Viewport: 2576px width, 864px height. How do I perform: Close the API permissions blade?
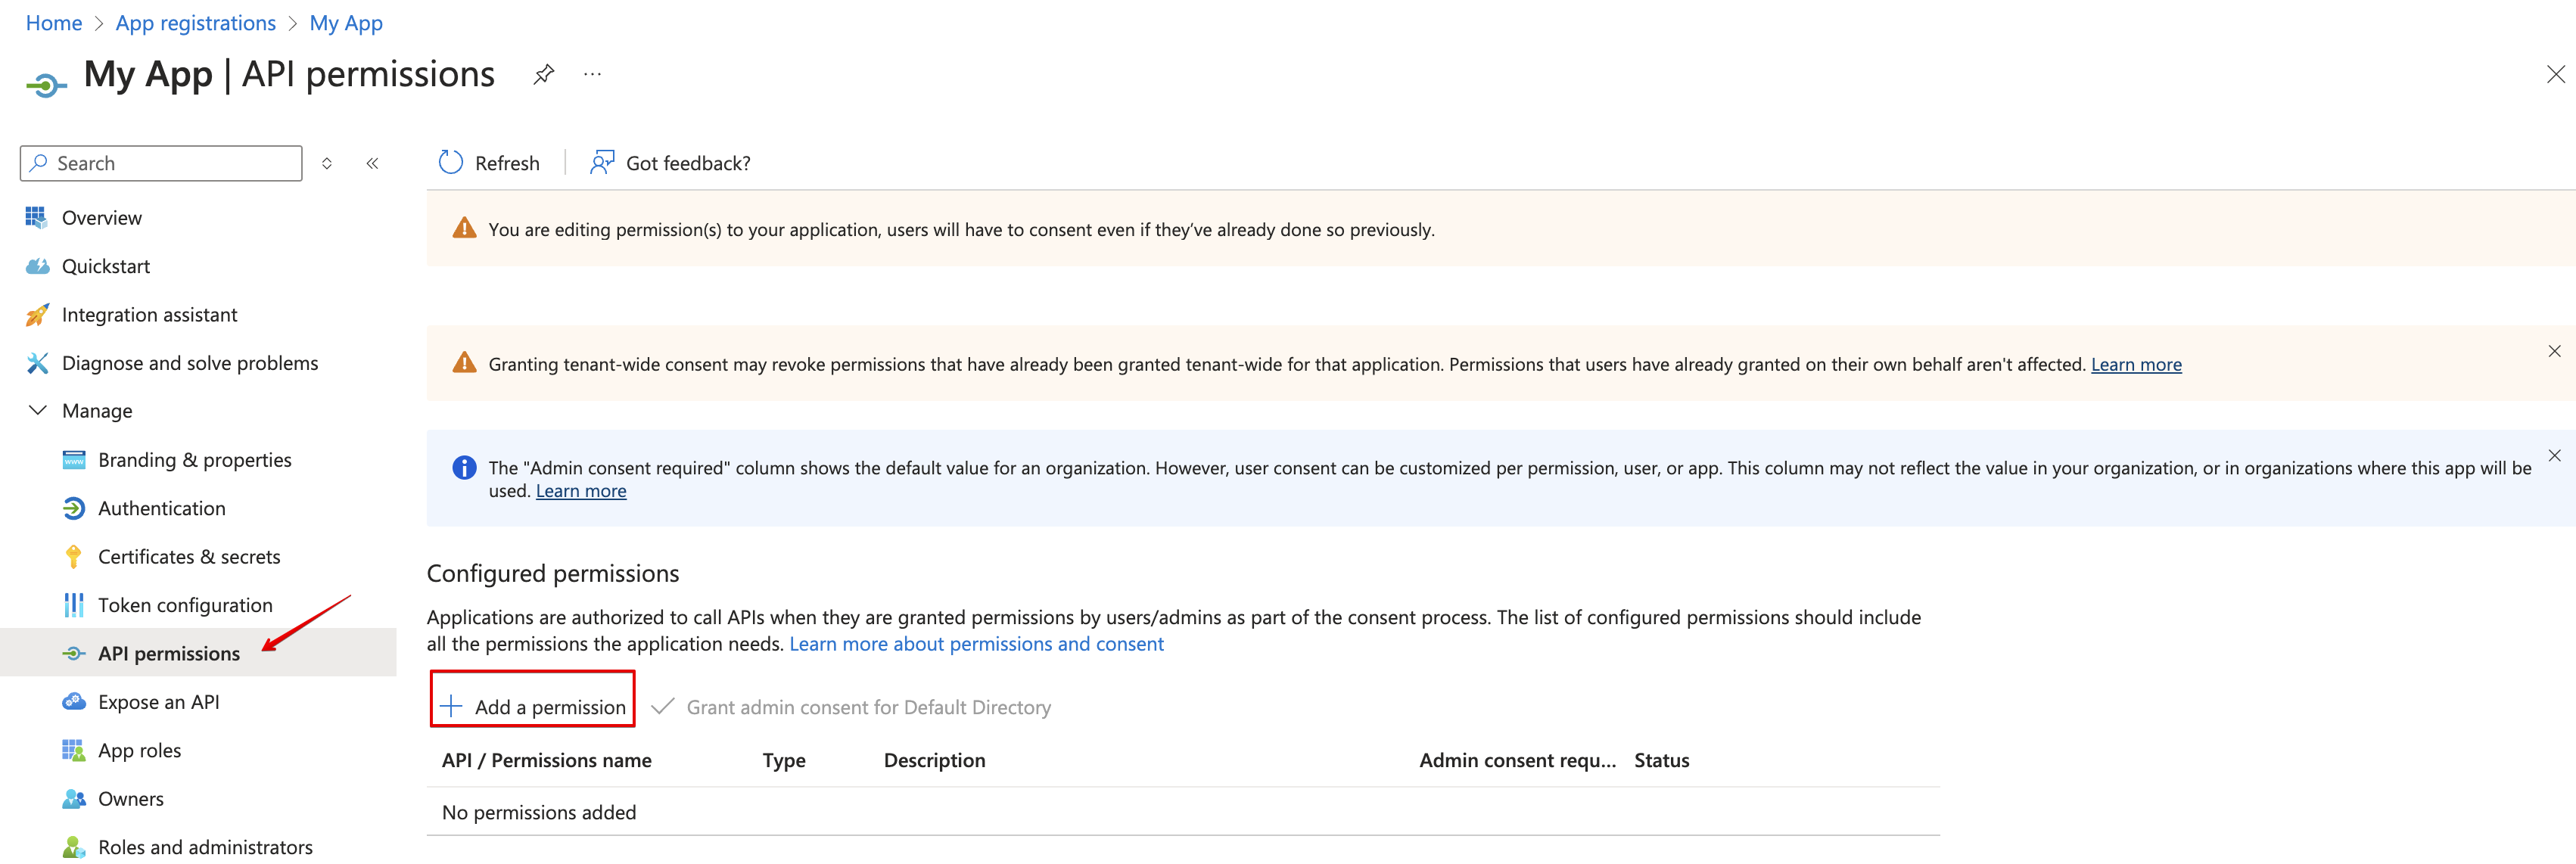2555,74
